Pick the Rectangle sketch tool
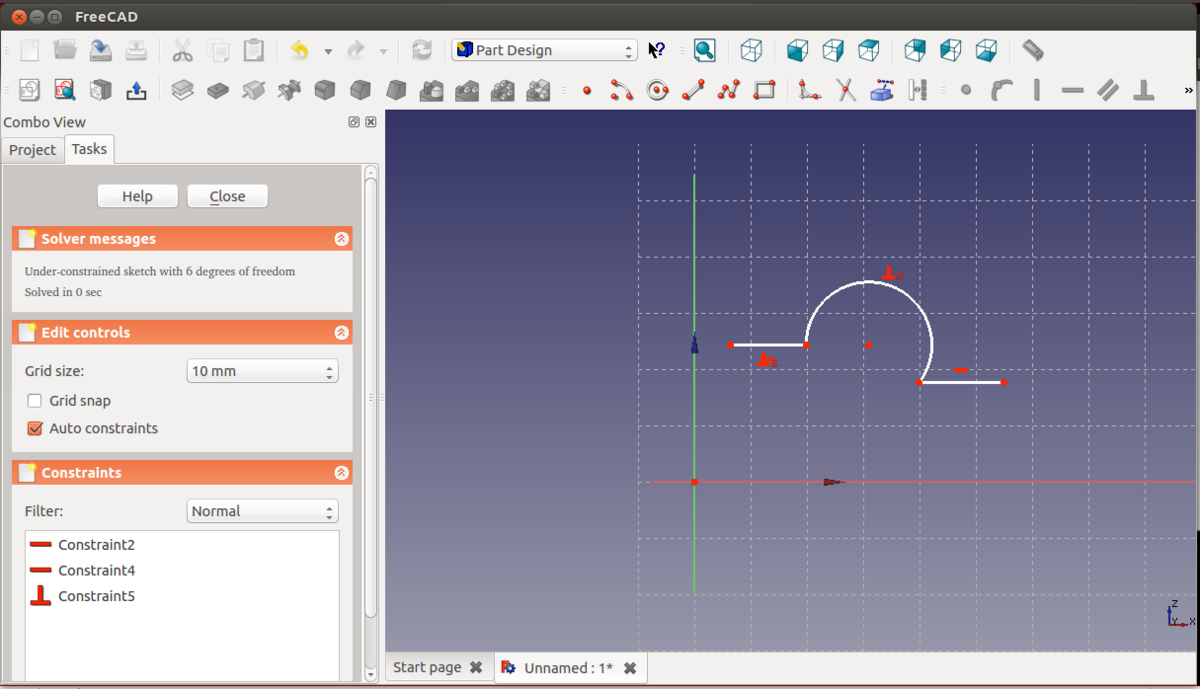Viewport: 1200px width, 689px height. [764, 91]
